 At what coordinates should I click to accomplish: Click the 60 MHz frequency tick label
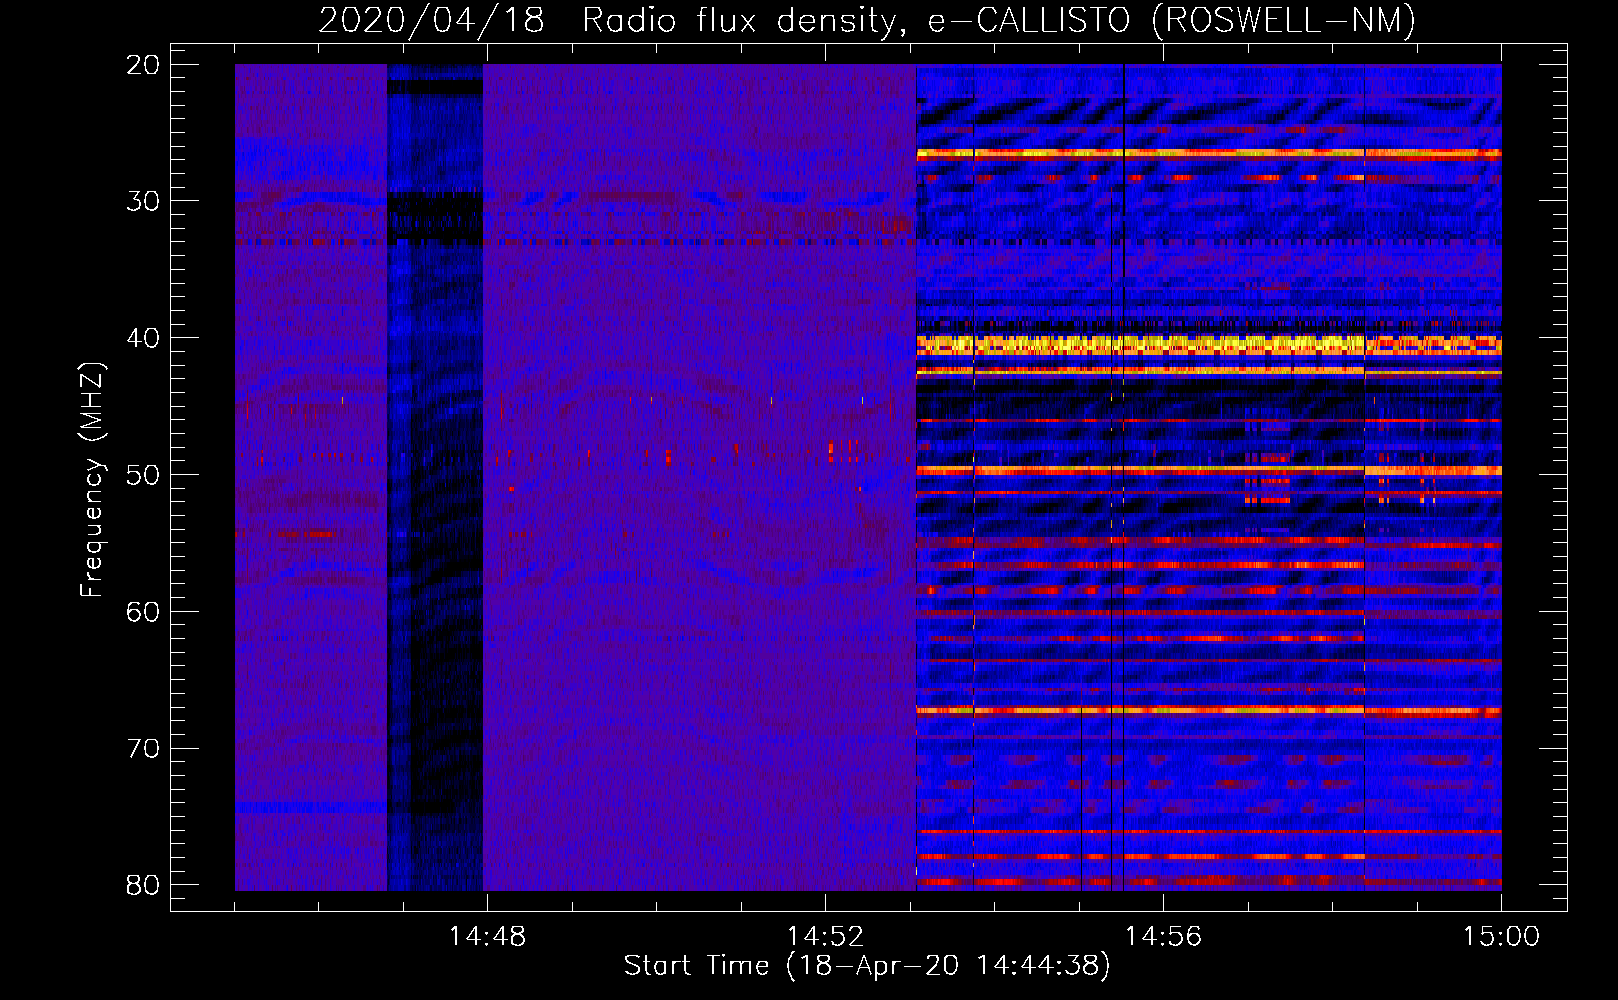point(143,612)
